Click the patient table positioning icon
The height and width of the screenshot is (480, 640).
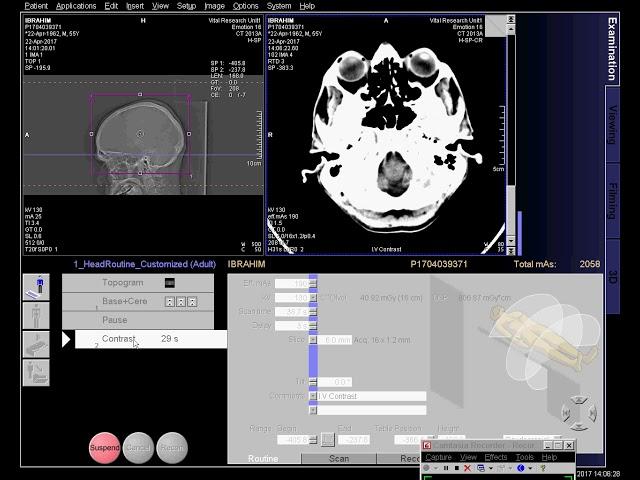click(36, 344)
